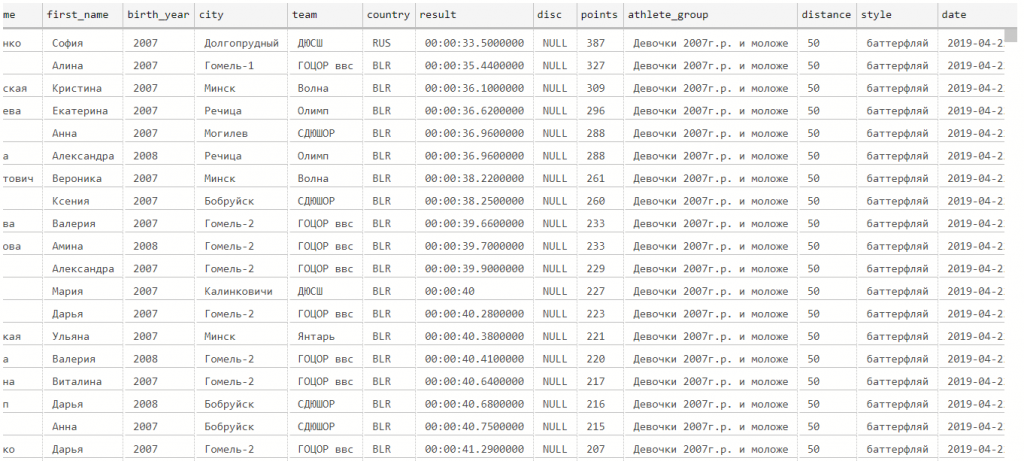Select result 00:00:33.5000000
Viewport: 1024px width, 461px height.
click(x=474, y=43)
